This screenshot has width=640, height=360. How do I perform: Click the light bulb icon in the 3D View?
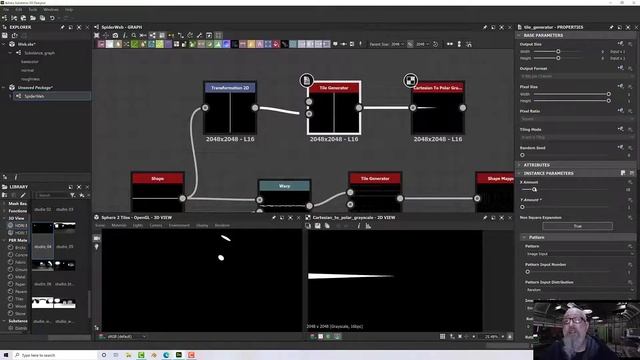97,247
